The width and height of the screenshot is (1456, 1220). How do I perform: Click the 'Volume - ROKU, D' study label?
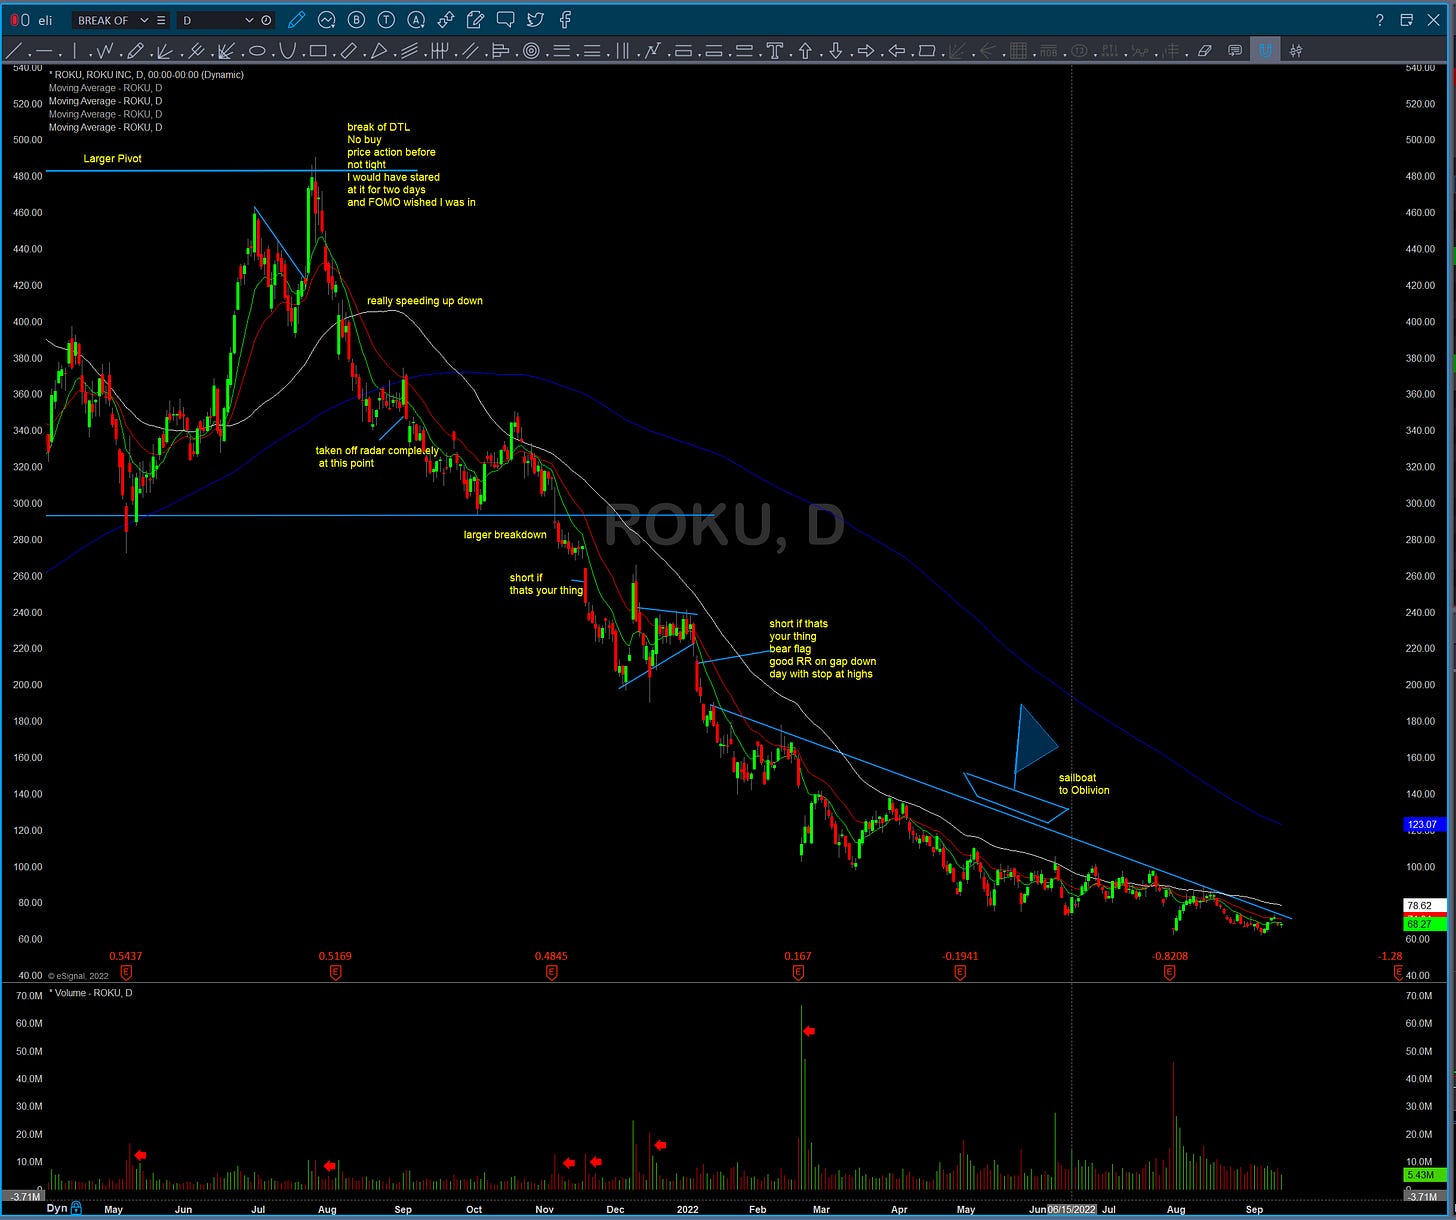92,993
